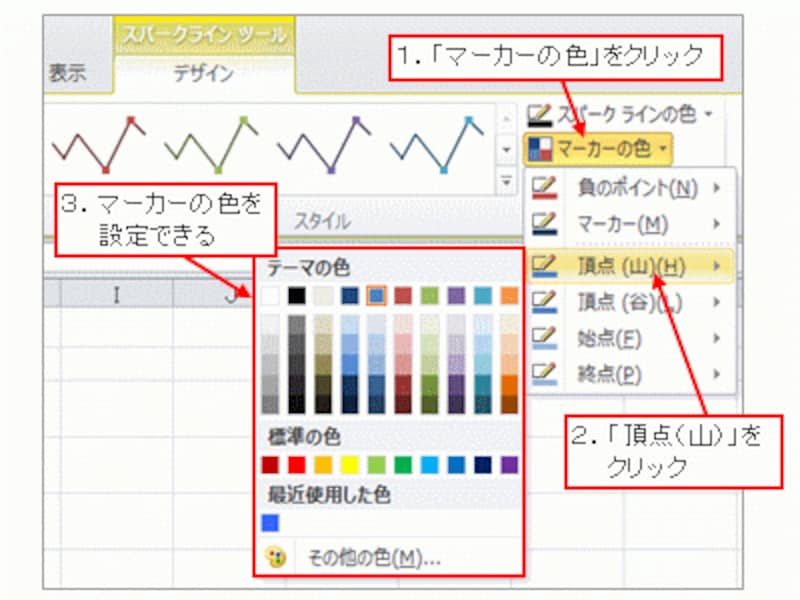Image resolution: width=800 pixels, height=600 pixels.
Task: Expand the 終点(P) submenu arrow
Action: (x=717, y=374)
